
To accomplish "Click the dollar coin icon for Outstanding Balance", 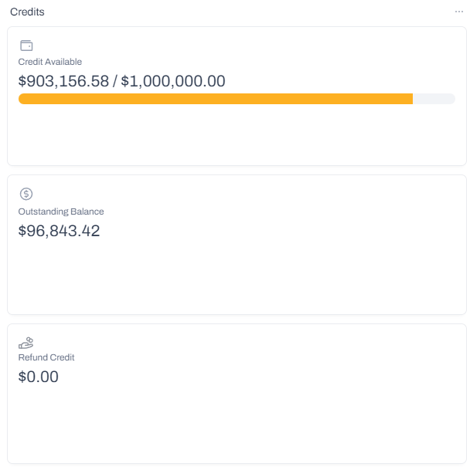I will point(26,194).
